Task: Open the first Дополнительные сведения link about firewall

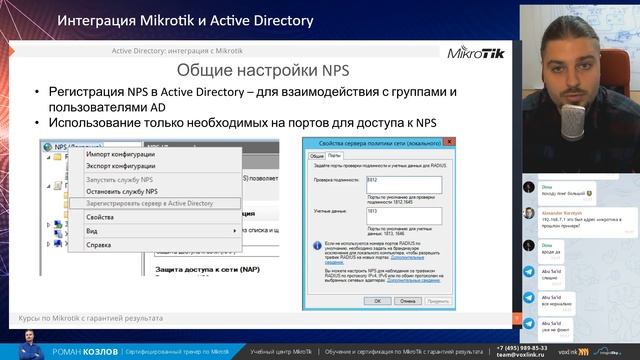Action: (x=407, y=258)
